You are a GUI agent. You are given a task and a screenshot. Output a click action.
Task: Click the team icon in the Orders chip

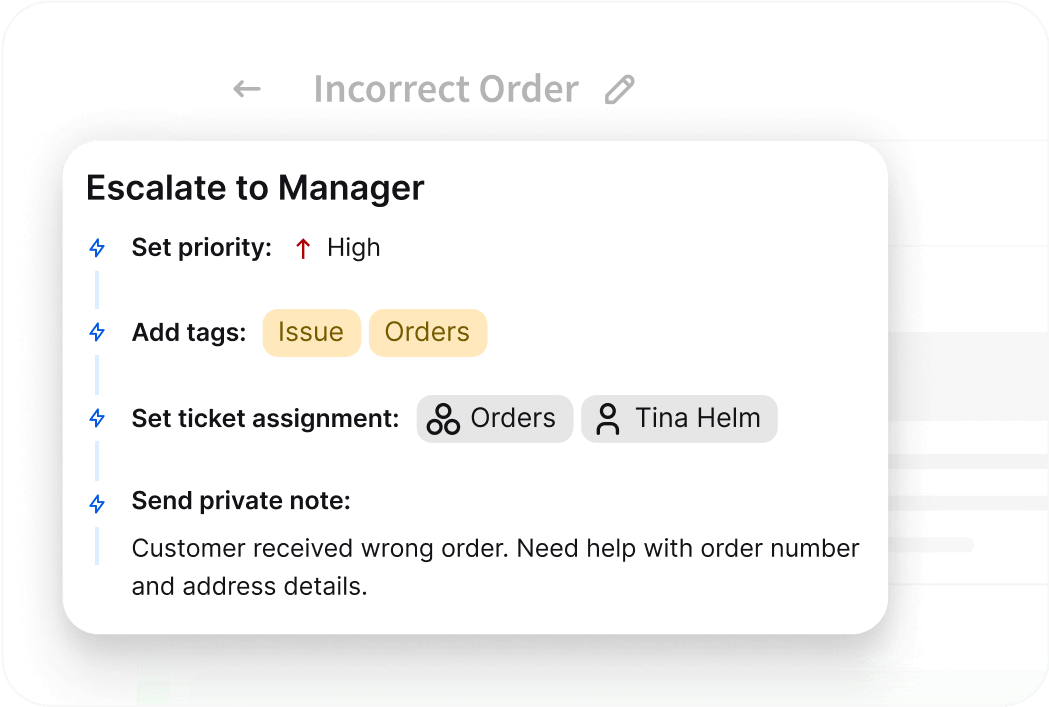[x=443, y=418]
